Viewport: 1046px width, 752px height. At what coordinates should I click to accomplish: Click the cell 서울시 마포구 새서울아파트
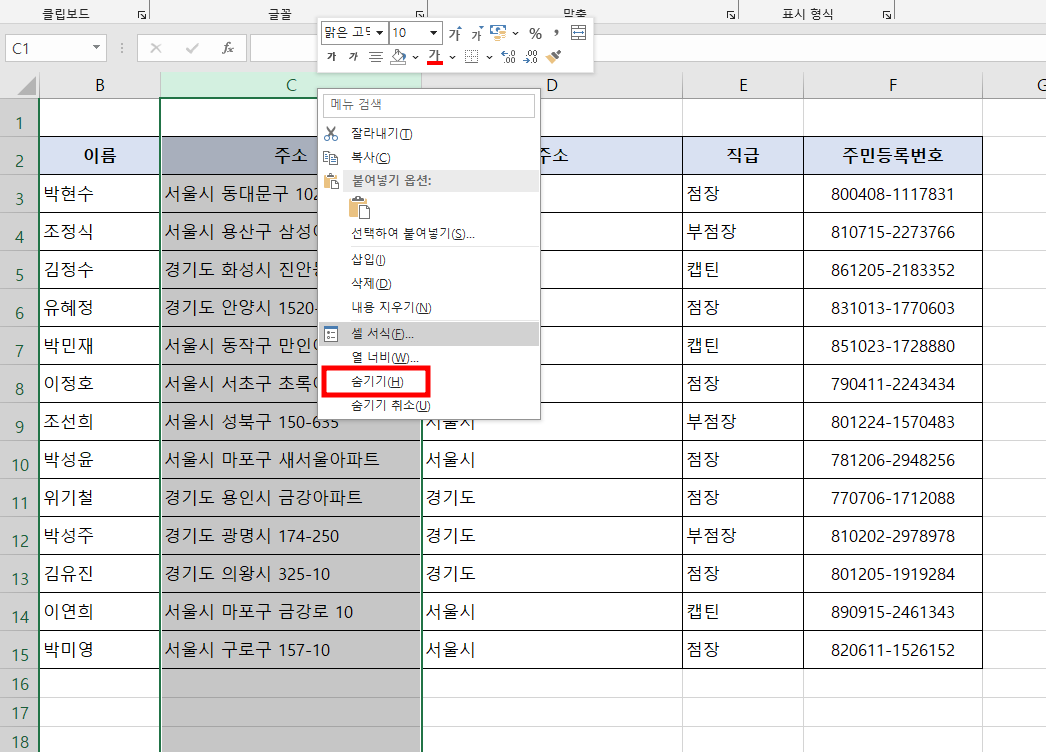pos(291,460)
